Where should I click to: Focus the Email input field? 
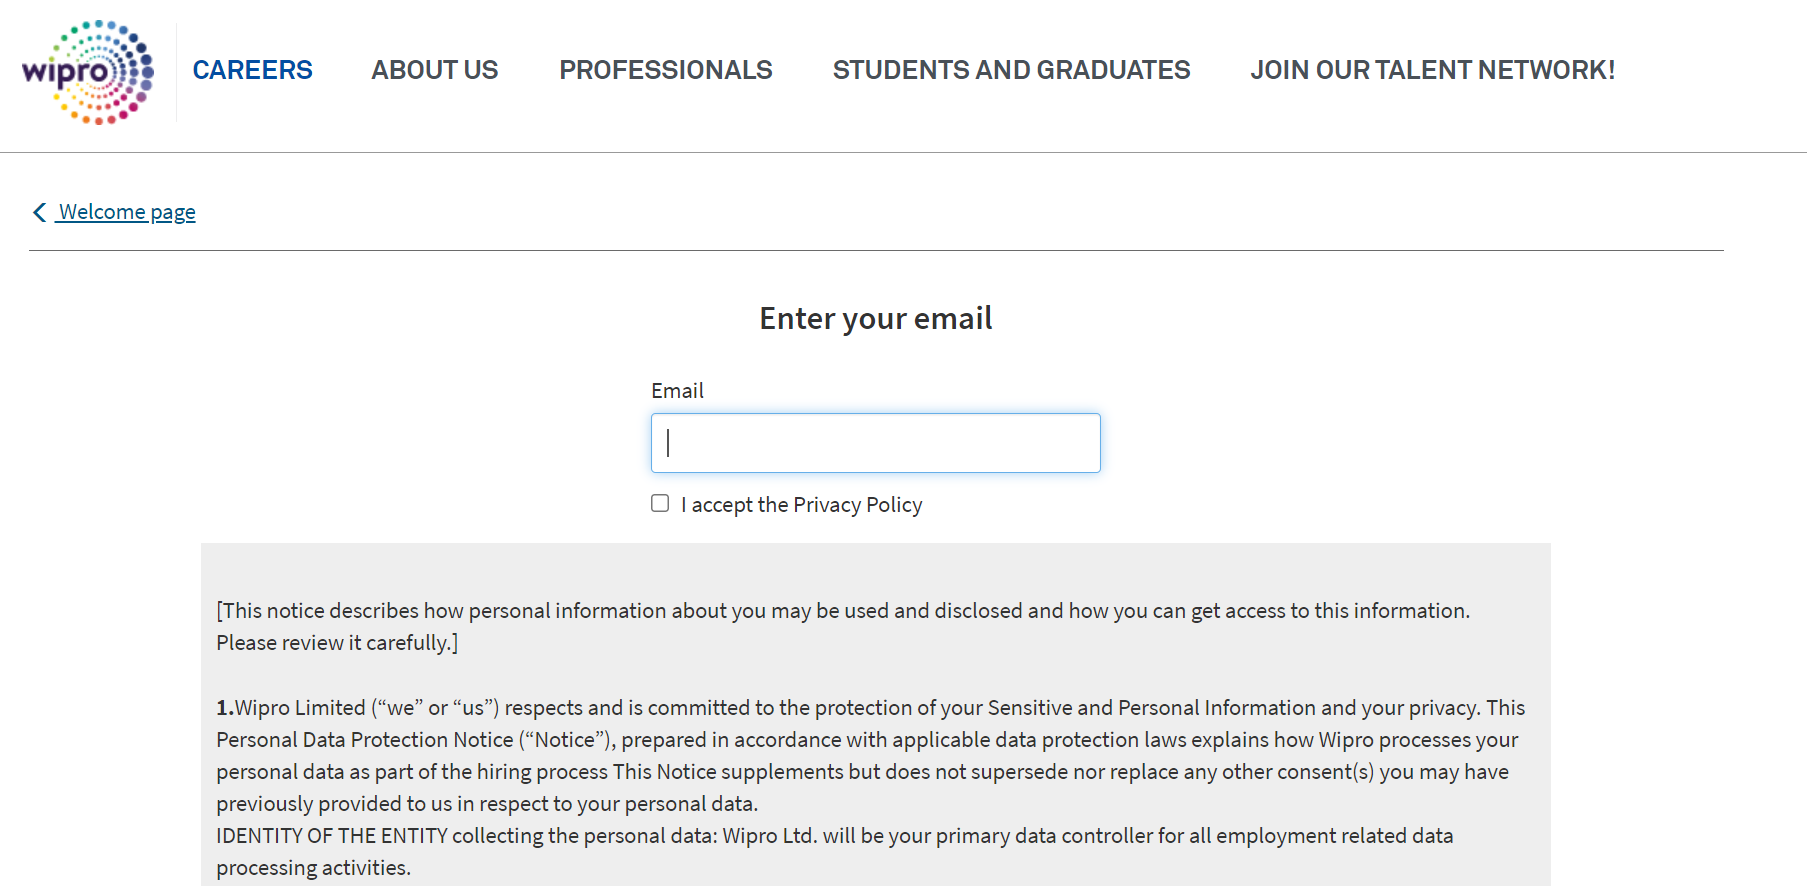[x=876, y=443]
